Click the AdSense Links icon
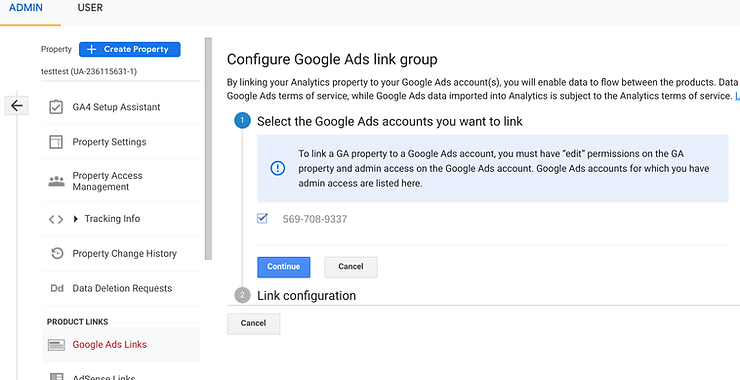 pyautogui.click(x=56, y=377)
